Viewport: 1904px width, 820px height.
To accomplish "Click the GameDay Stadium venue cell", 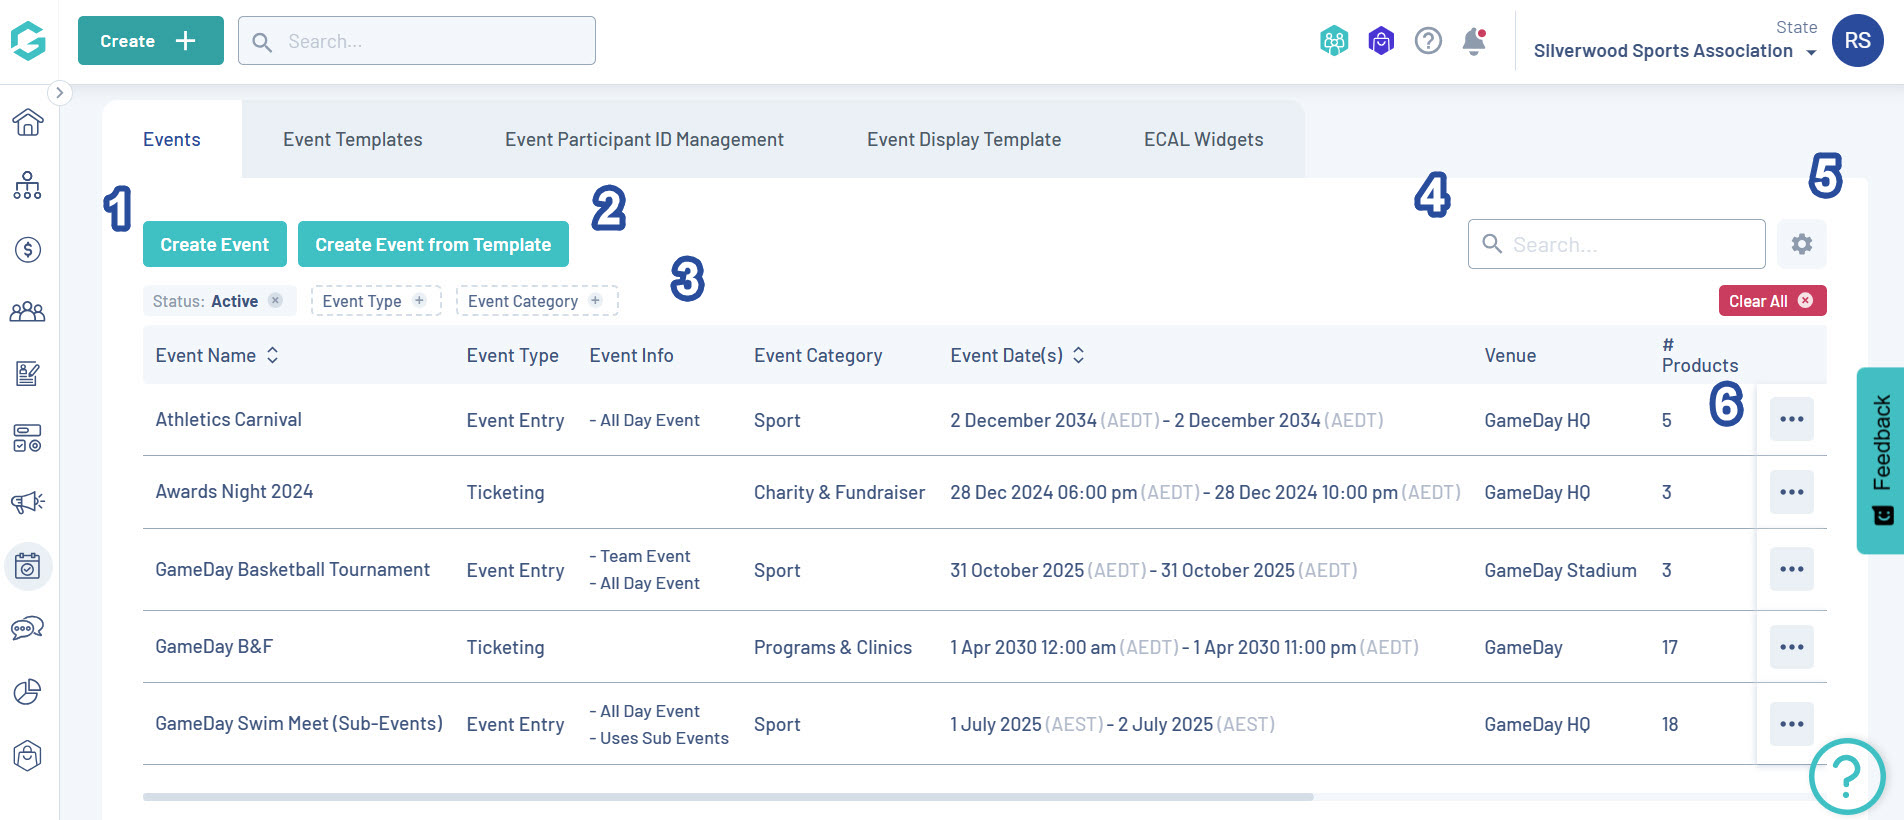I will pyautogui.click(x=1560, y=570).
